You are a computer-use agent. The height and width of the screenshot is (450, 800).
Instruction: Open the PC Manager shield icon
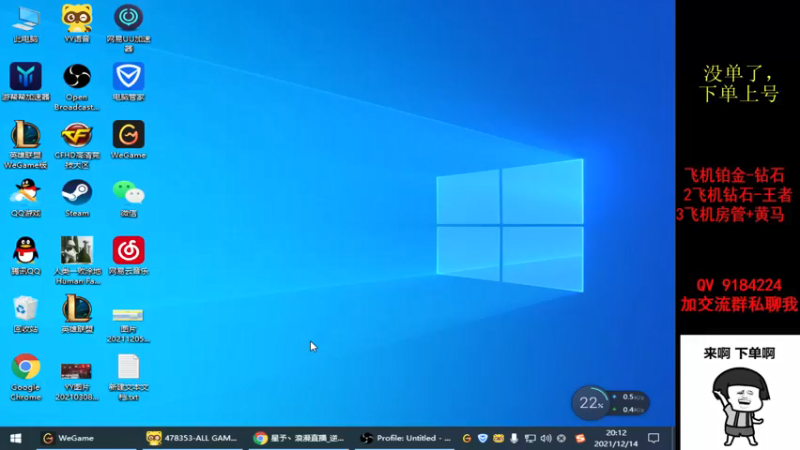128,82
